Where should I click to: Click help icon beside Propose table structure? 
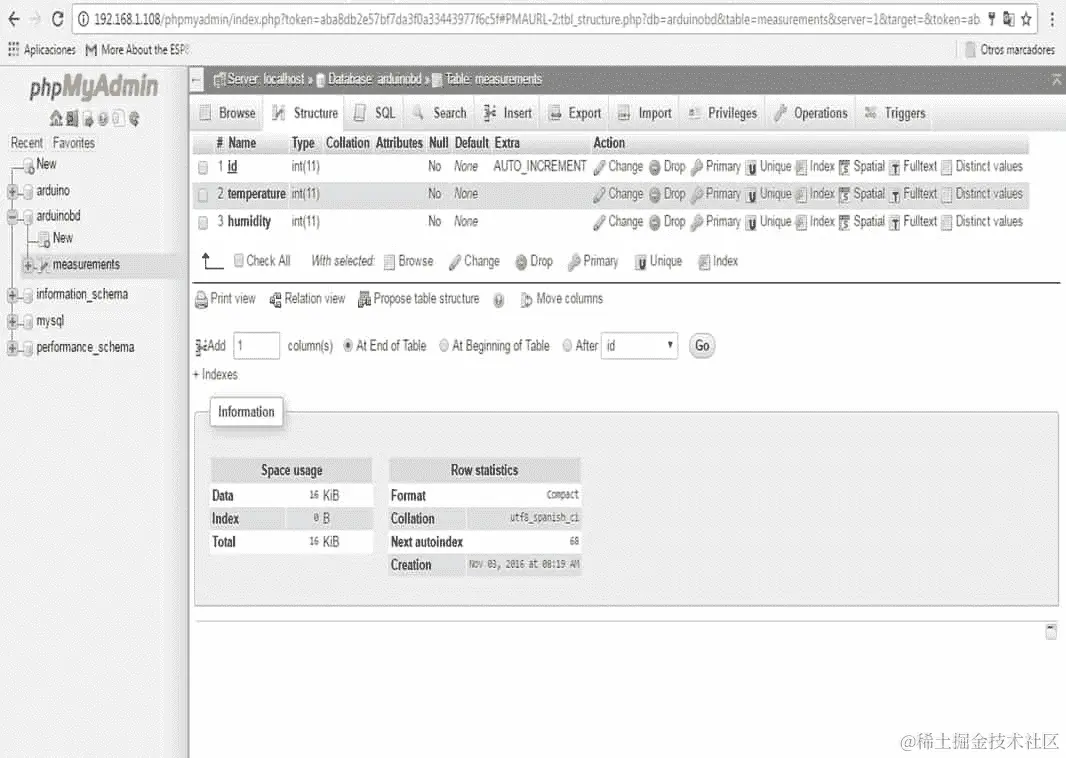(498, 300)
